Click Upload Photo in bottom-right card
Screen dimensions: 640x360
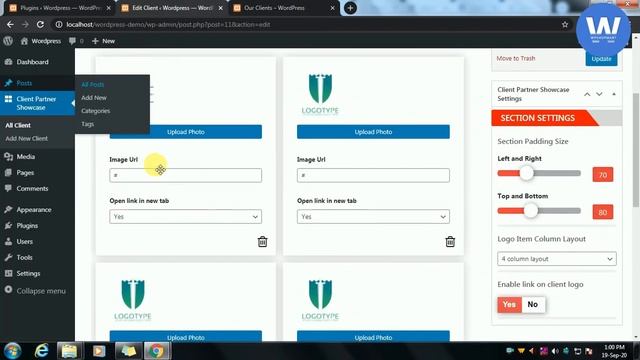[373, 337]
